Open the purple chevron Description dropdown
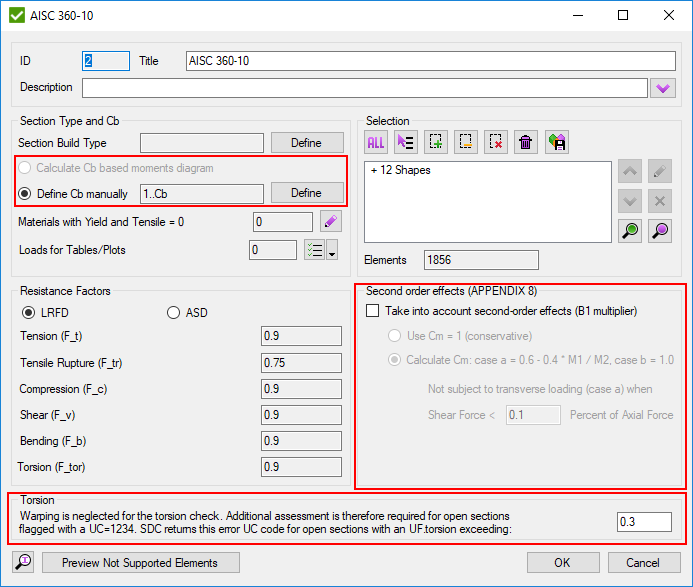693x587 pixels. coord(663,88)
